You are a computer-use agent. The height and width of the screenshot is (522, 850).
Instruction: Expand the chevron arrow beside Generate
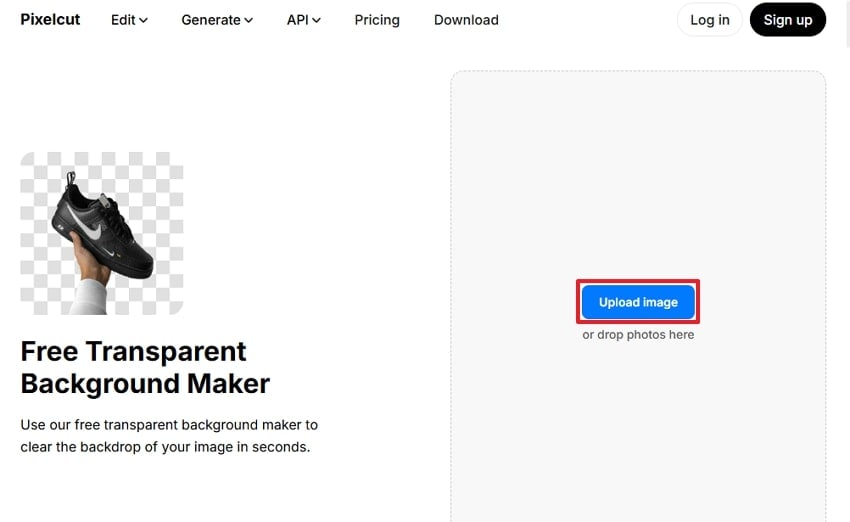pos(248,20)
